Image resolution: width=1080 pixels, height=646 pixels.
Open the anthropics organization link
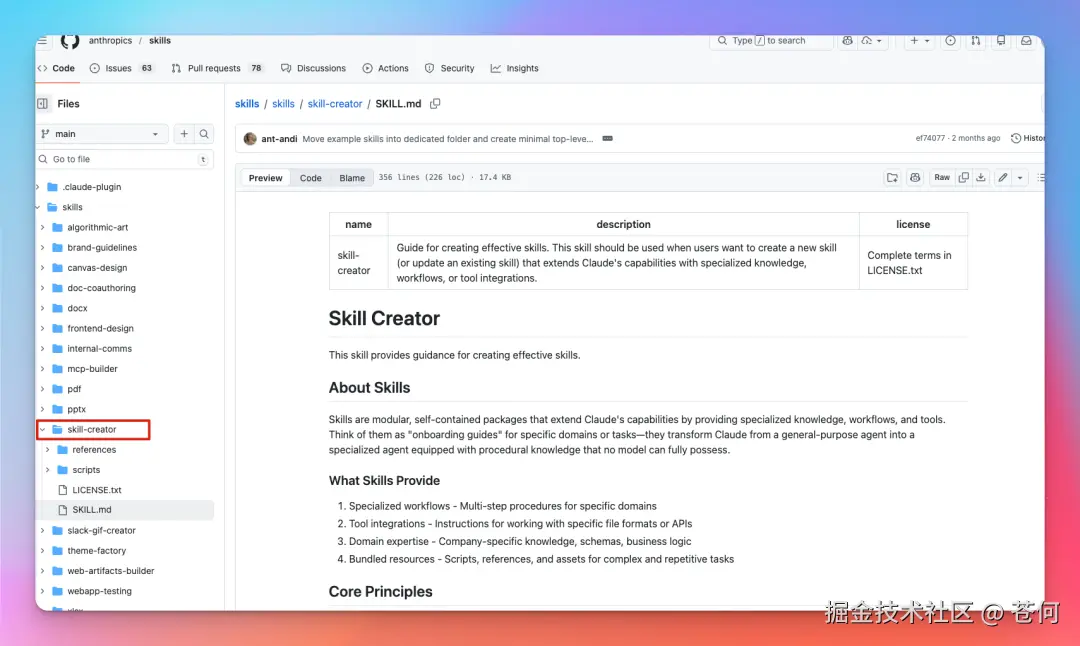[x=110, y=41]
